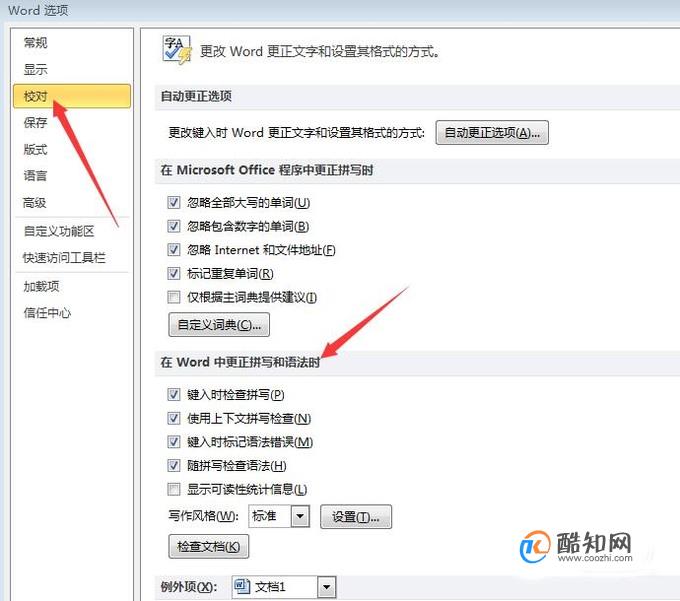The image size is (680, 601).
Task: Disable 键入时检查拼写 checkbox
Action: (173, 394)
